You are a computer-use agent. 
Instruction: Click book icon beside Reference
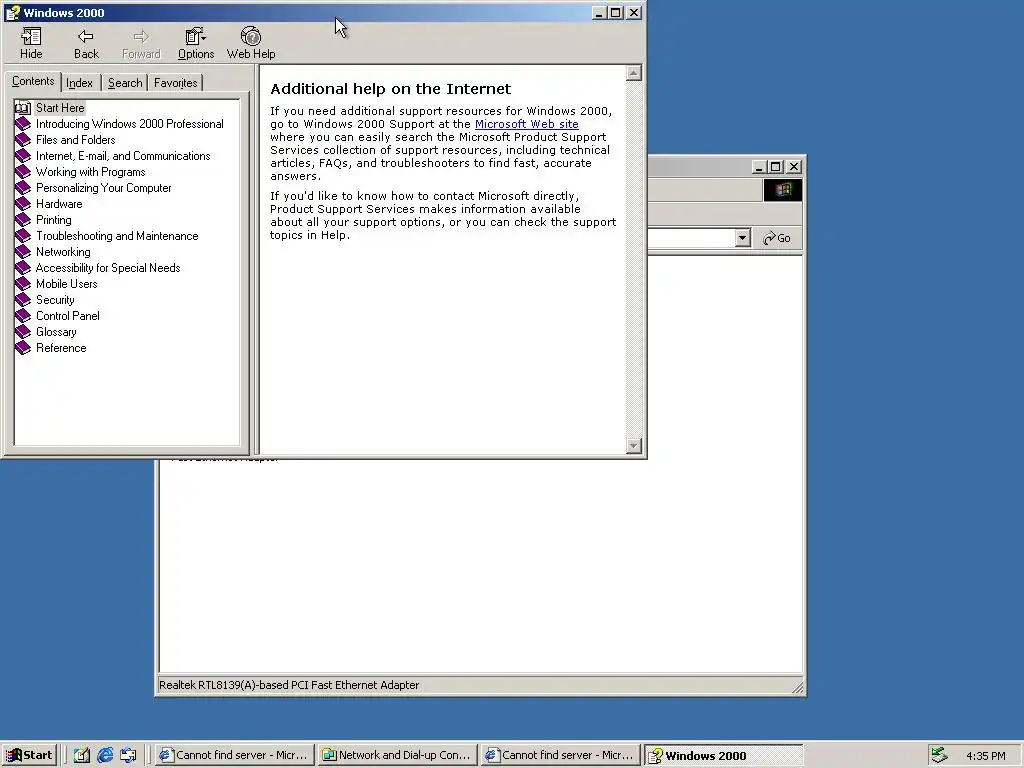[23, 347]
